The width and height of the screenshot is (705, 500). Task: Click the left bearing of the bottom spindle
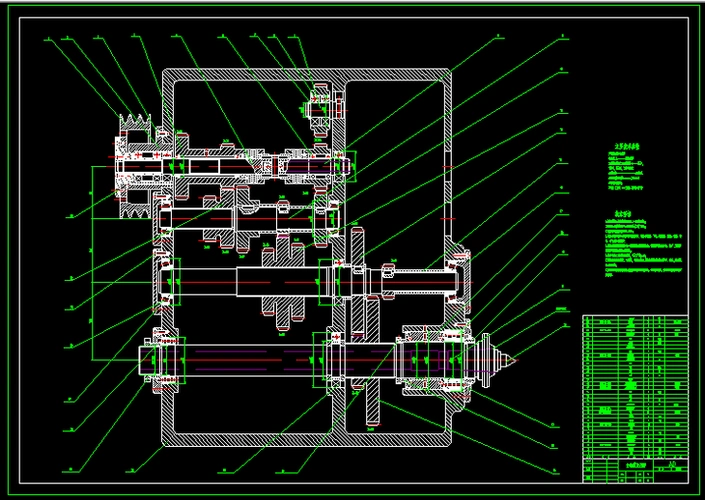[x=166, y=358]
